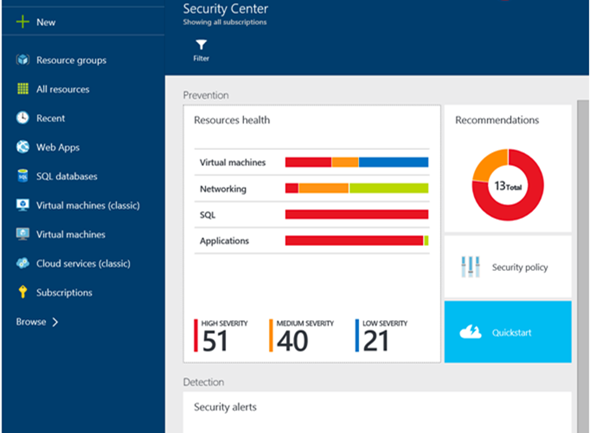Go to Web Apps in sidebar
590x433 pixels.
58,147
